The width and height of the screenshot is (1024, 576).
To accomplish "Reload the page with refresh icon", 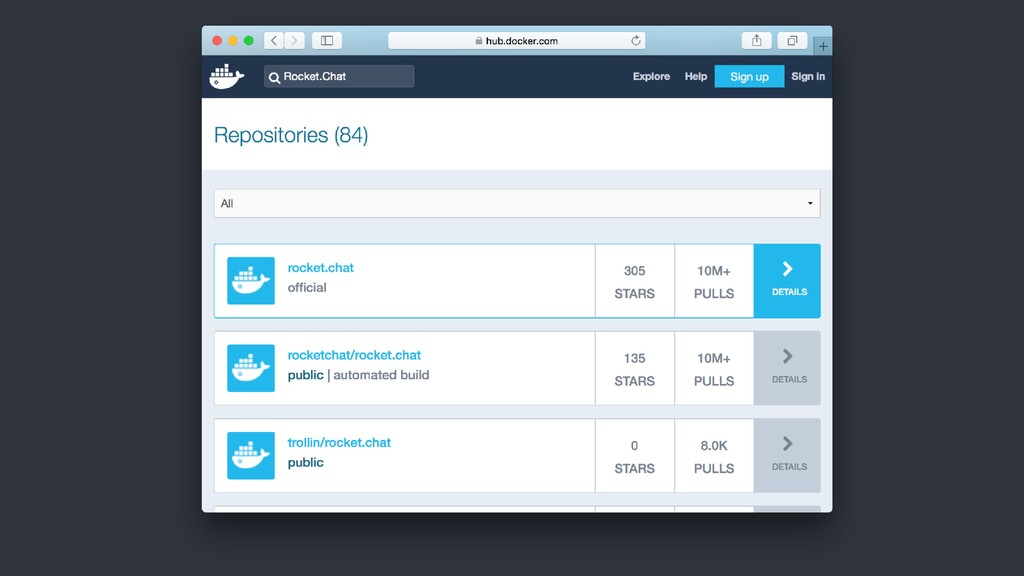I will 635,40.
